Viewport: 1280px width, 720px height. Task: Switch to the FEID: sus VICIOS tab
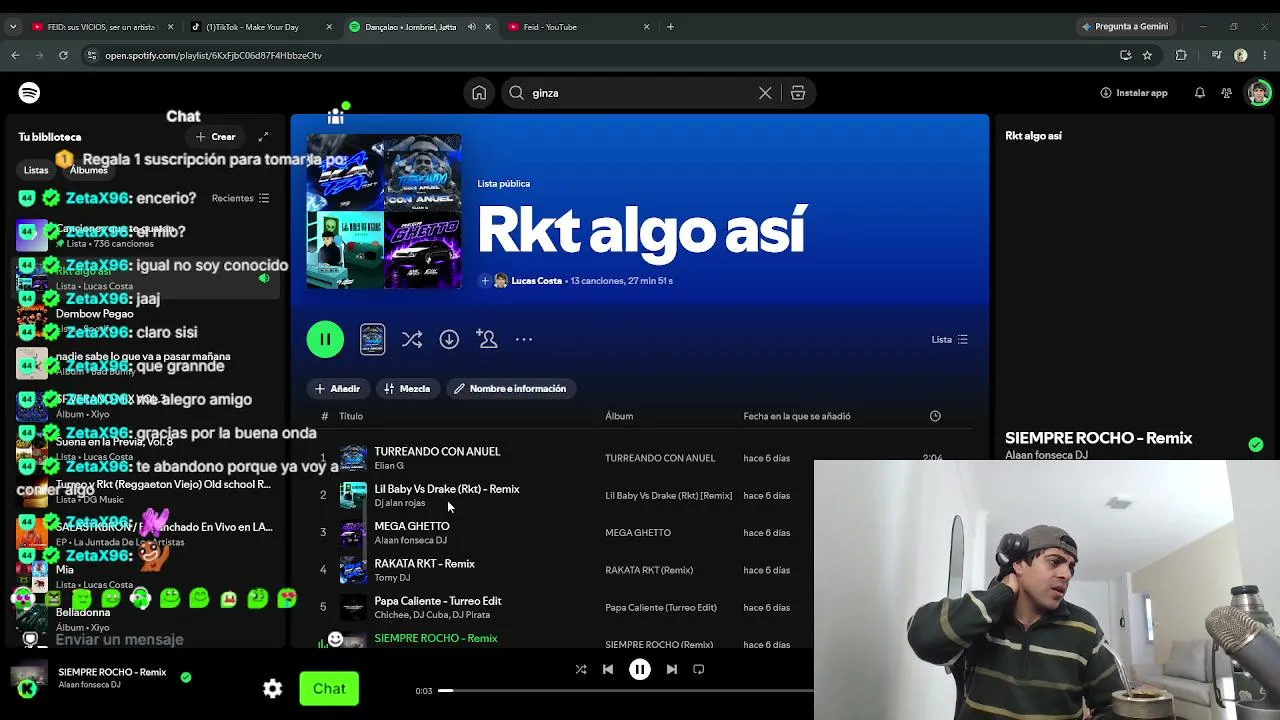point(103,27)
